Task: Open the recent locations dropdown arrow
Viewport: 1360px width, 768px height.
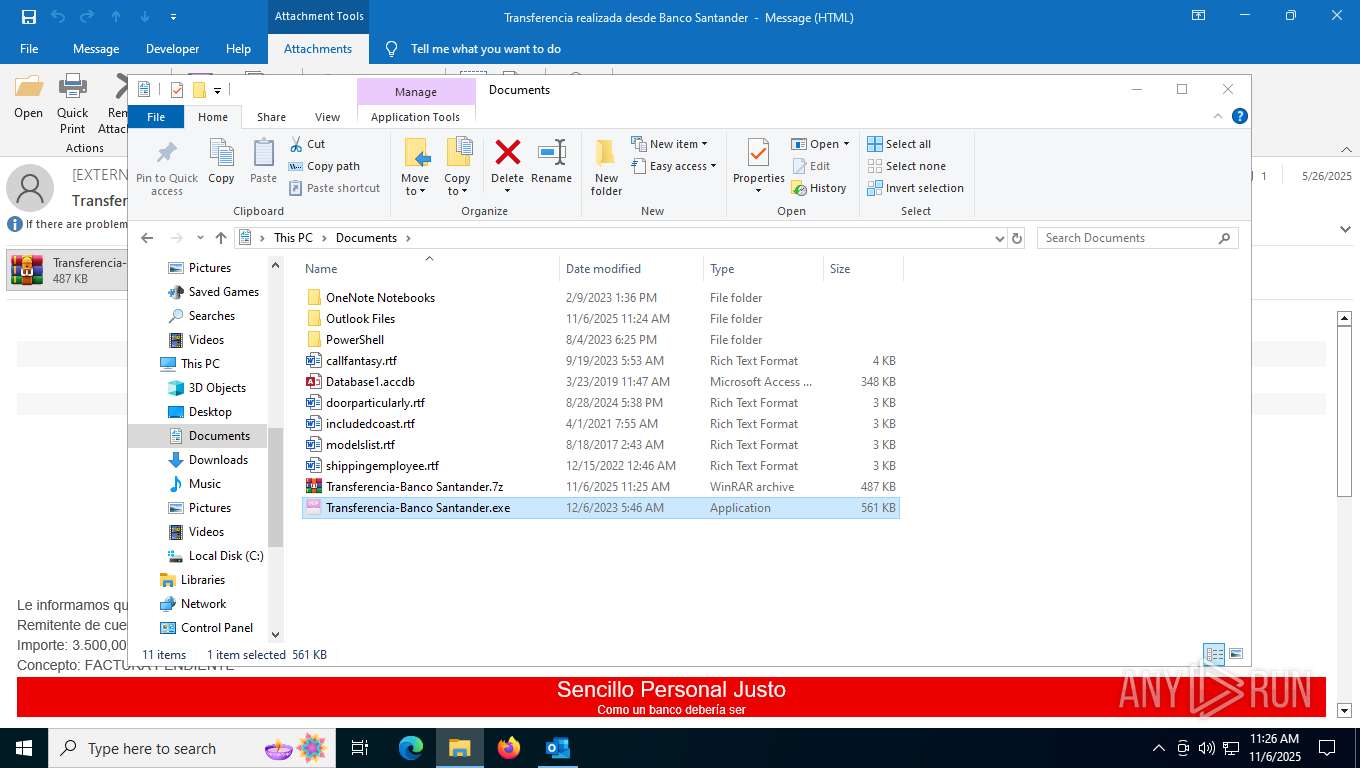Action: [200, 238]
